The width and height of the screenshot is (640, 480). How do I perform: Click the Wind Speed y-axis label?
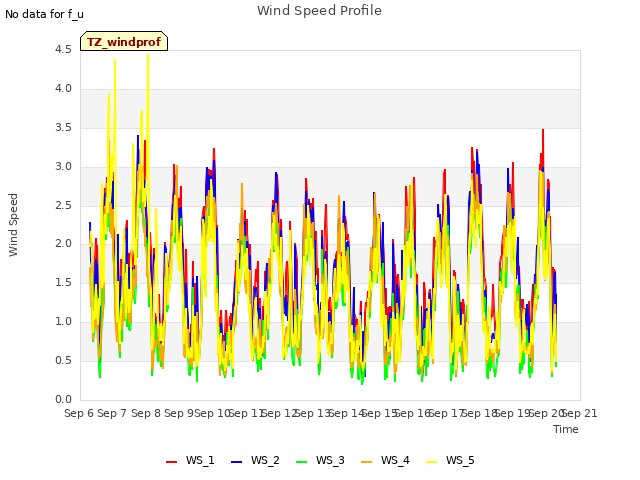pyautogui.click(x=13, y=225)
